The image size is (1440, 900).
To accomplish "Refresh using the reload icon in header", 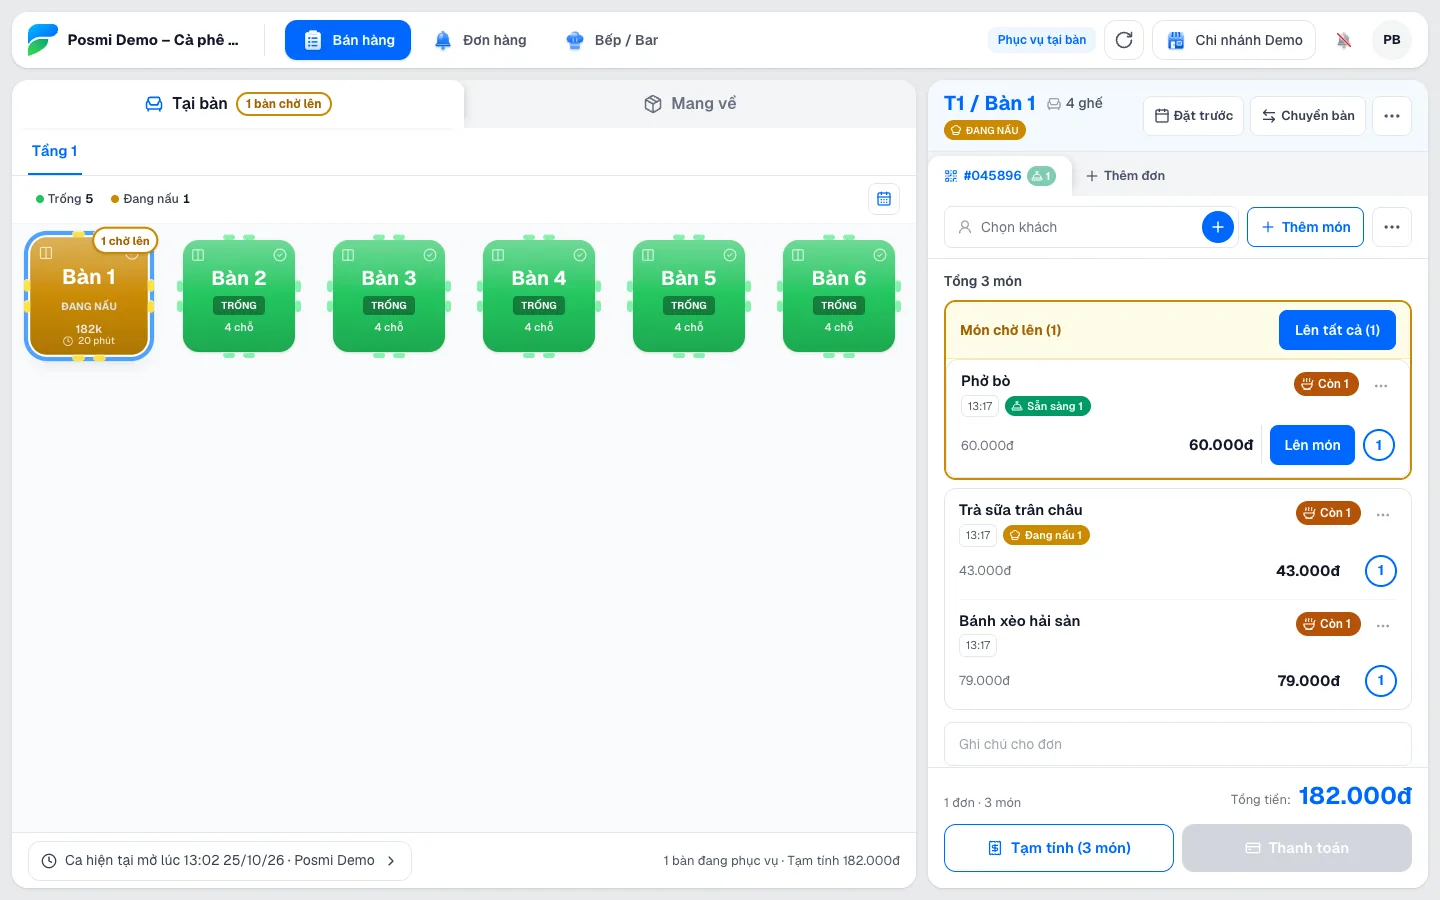I will [1124, 40].
